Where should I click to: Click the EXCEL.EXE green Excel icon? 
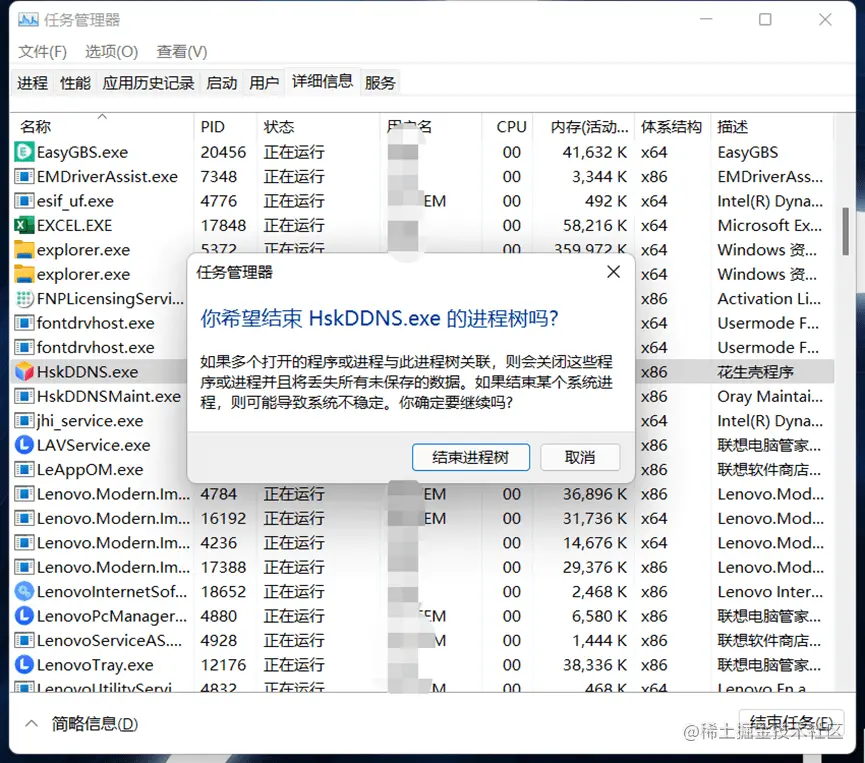[24, 225]
